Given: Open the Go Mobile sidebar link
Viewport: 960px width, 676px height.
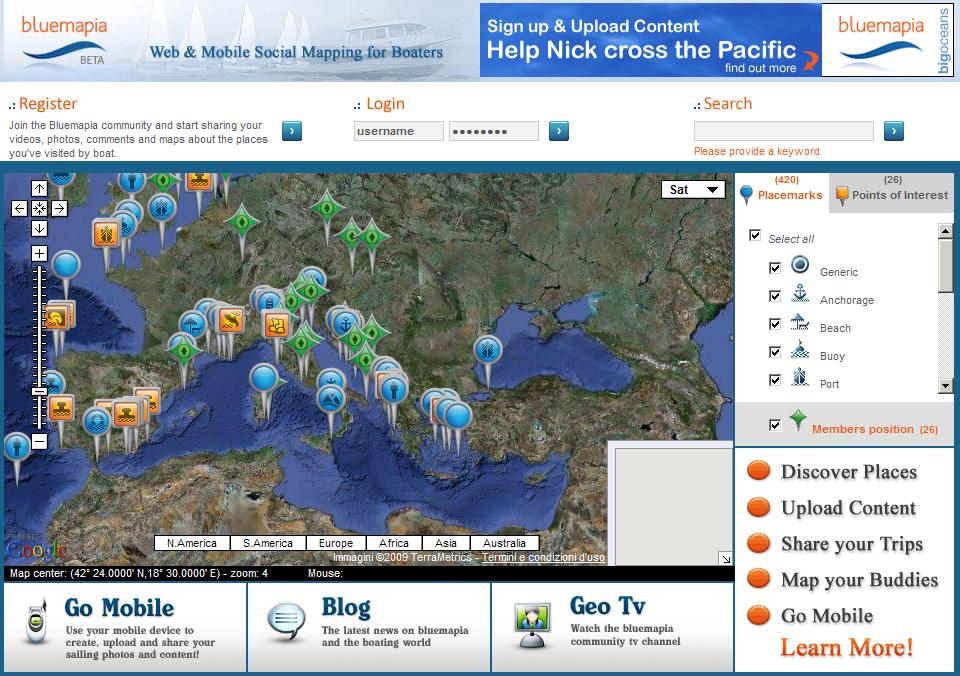Looking at the screenshot, I should (827, 615).
